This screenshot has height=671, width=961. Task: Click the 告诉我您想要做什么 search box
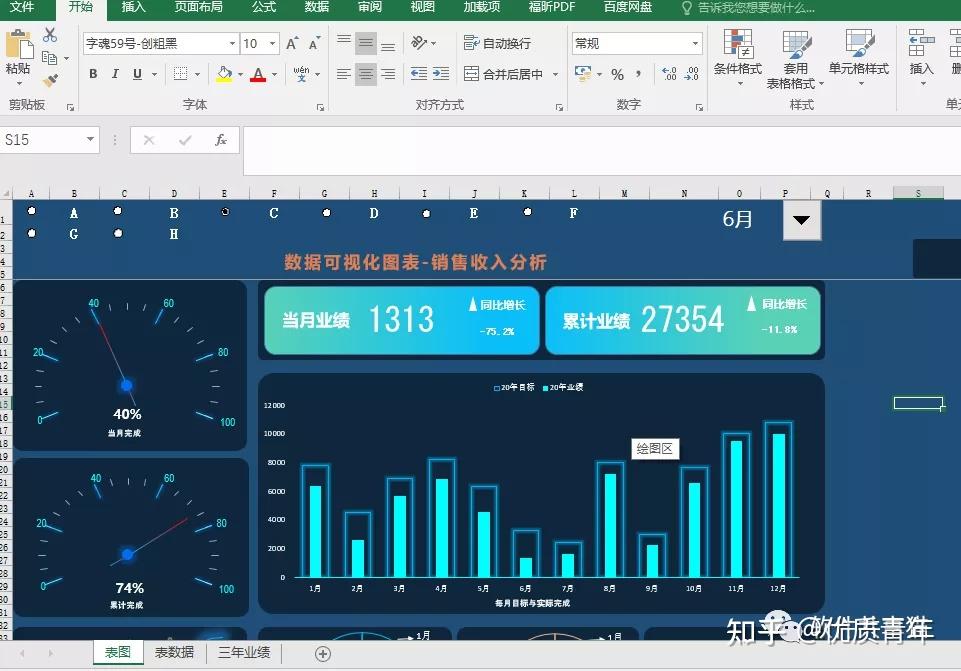pyautogui.click(x=749, y=8)
